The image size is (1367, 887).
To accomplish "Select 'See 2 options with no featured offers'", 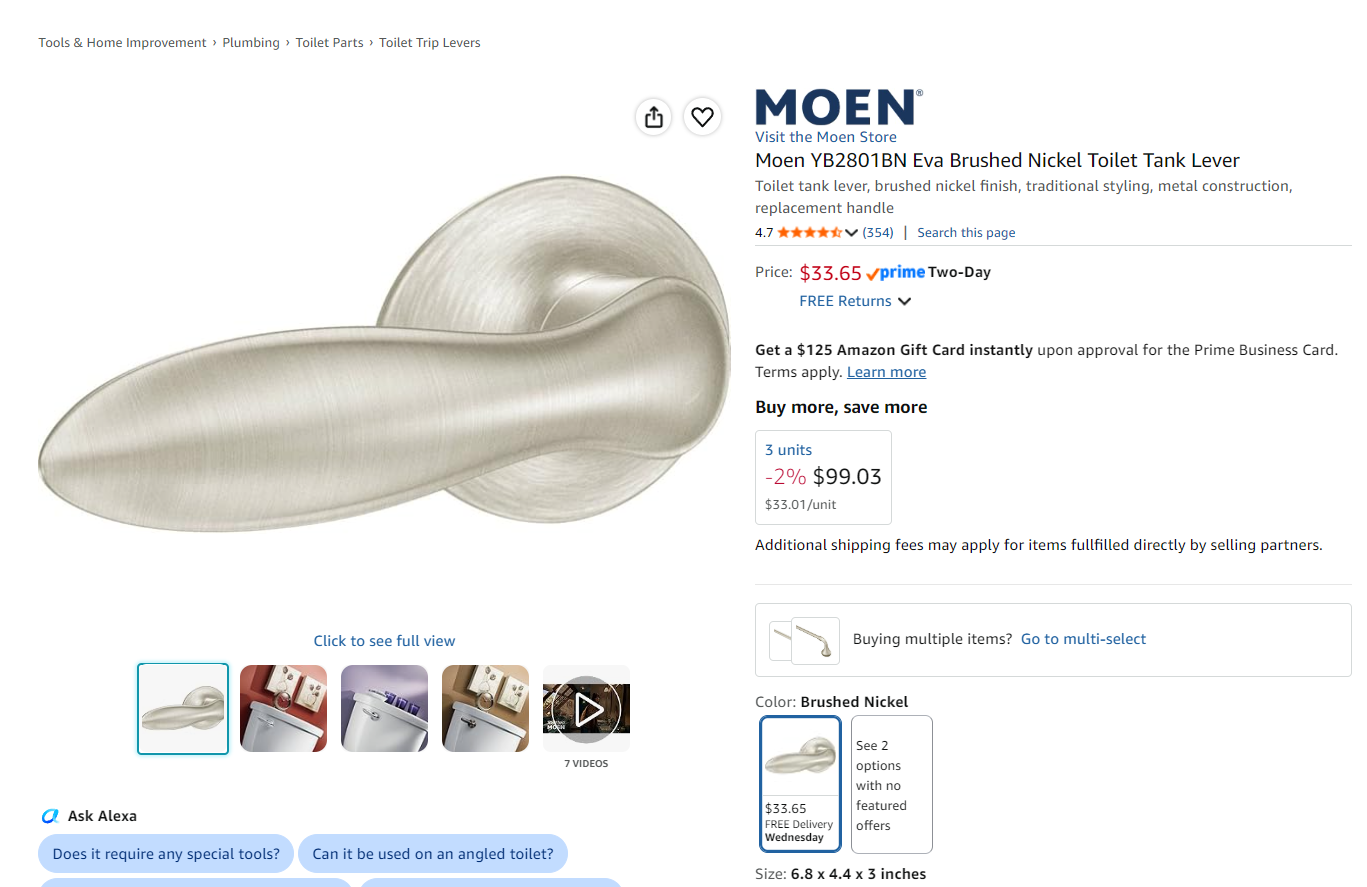I will (892, 784).
